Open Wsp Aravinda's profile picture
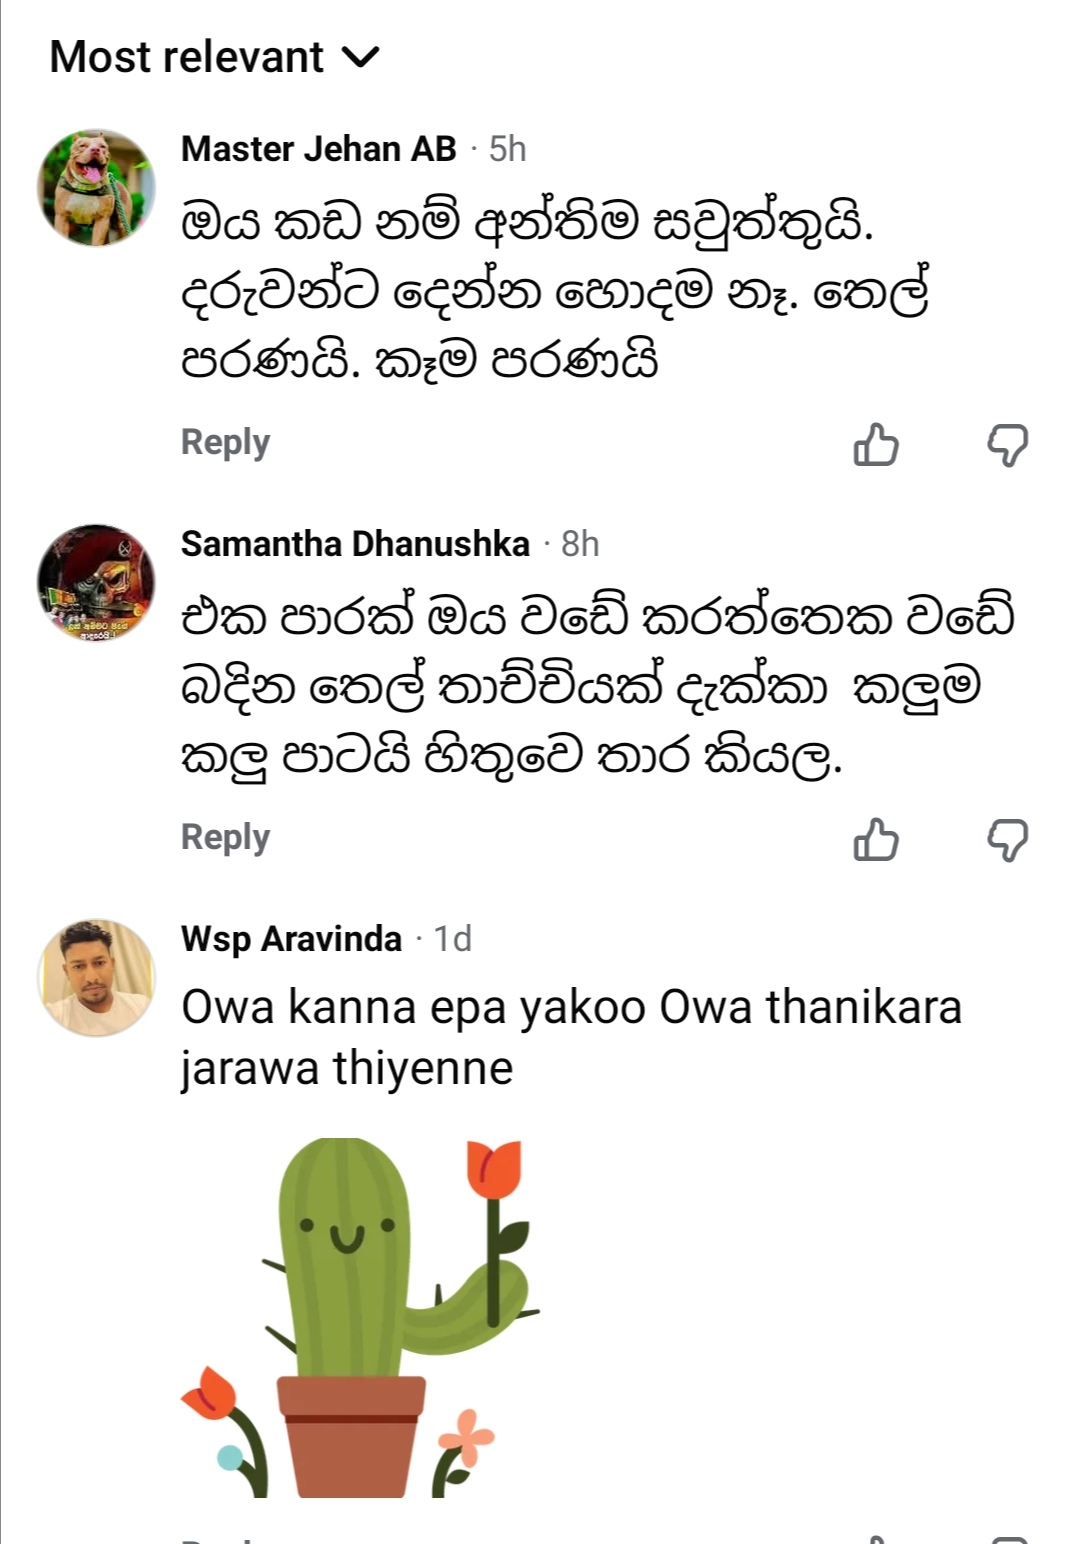 pos(96,977)
